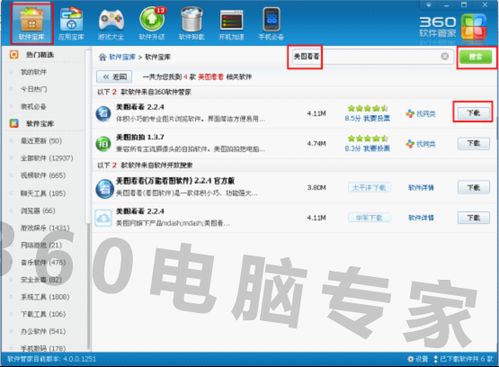Click the green search button

pos(476,57)
